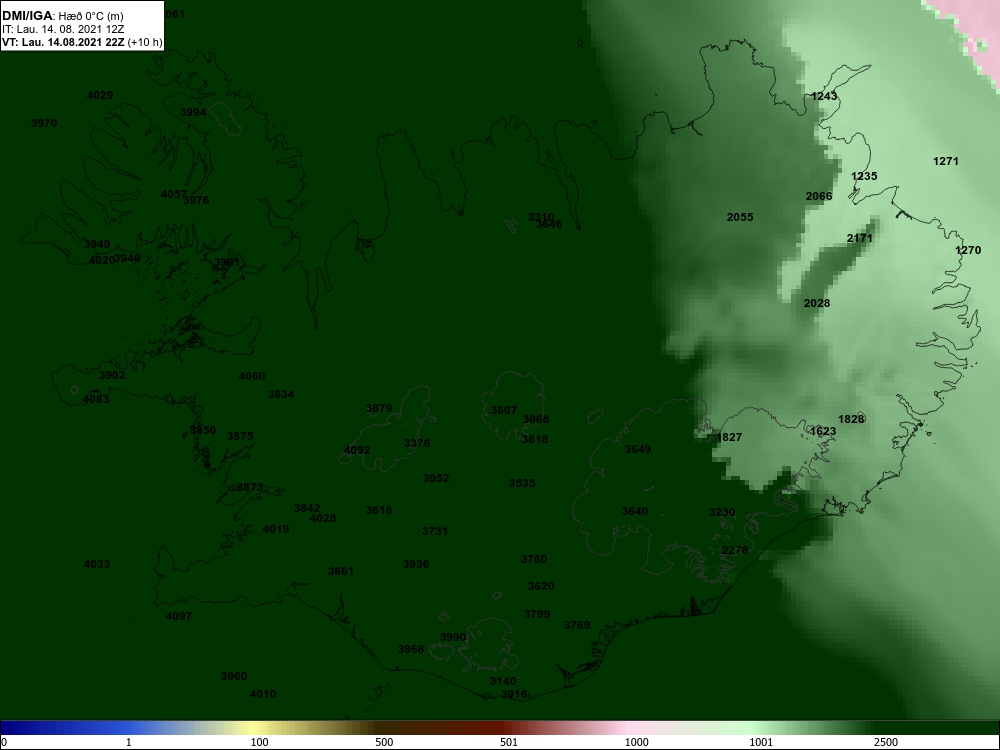Click the value label 3661
This screenshot has height=750, width=1000.
pyautogui.click(x=341, y=571)
